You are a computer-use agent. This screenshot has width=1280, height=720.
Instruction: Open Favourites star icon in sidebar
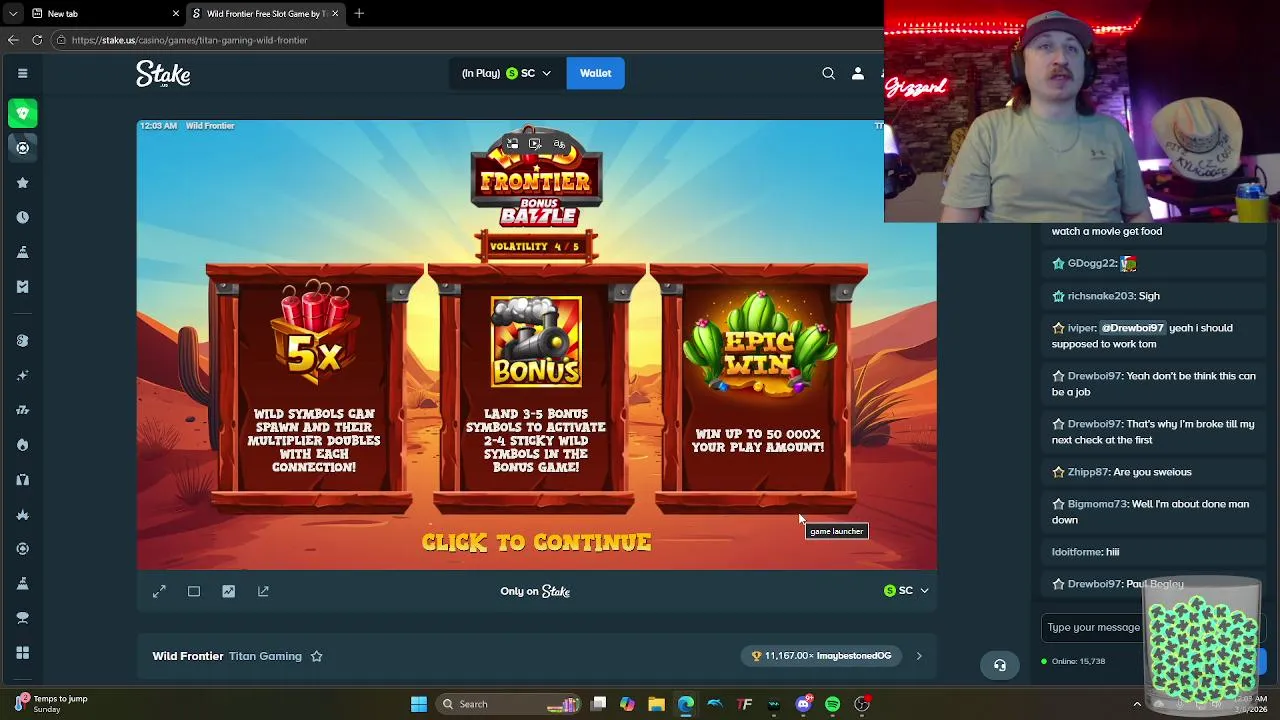point(22,183)
